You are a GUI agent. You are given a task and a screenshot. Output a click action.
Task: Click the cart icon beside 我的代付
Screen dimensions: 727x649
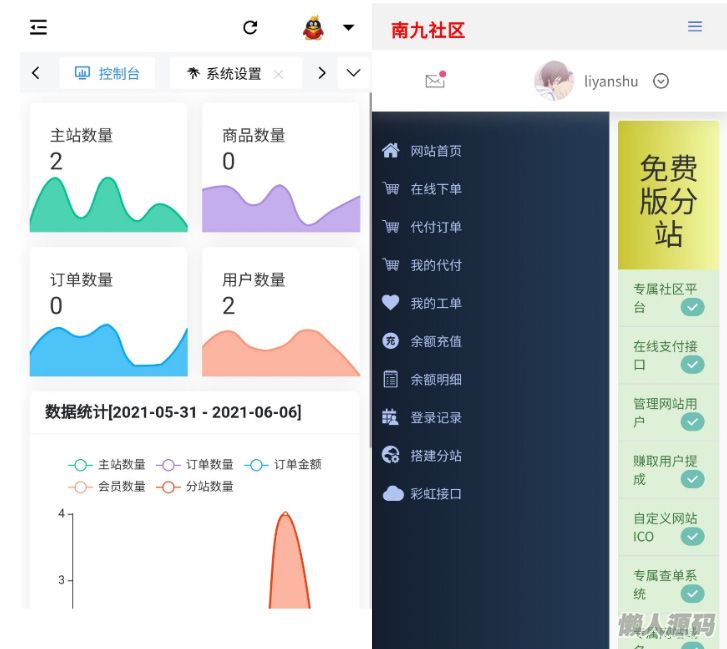point(390,264)
